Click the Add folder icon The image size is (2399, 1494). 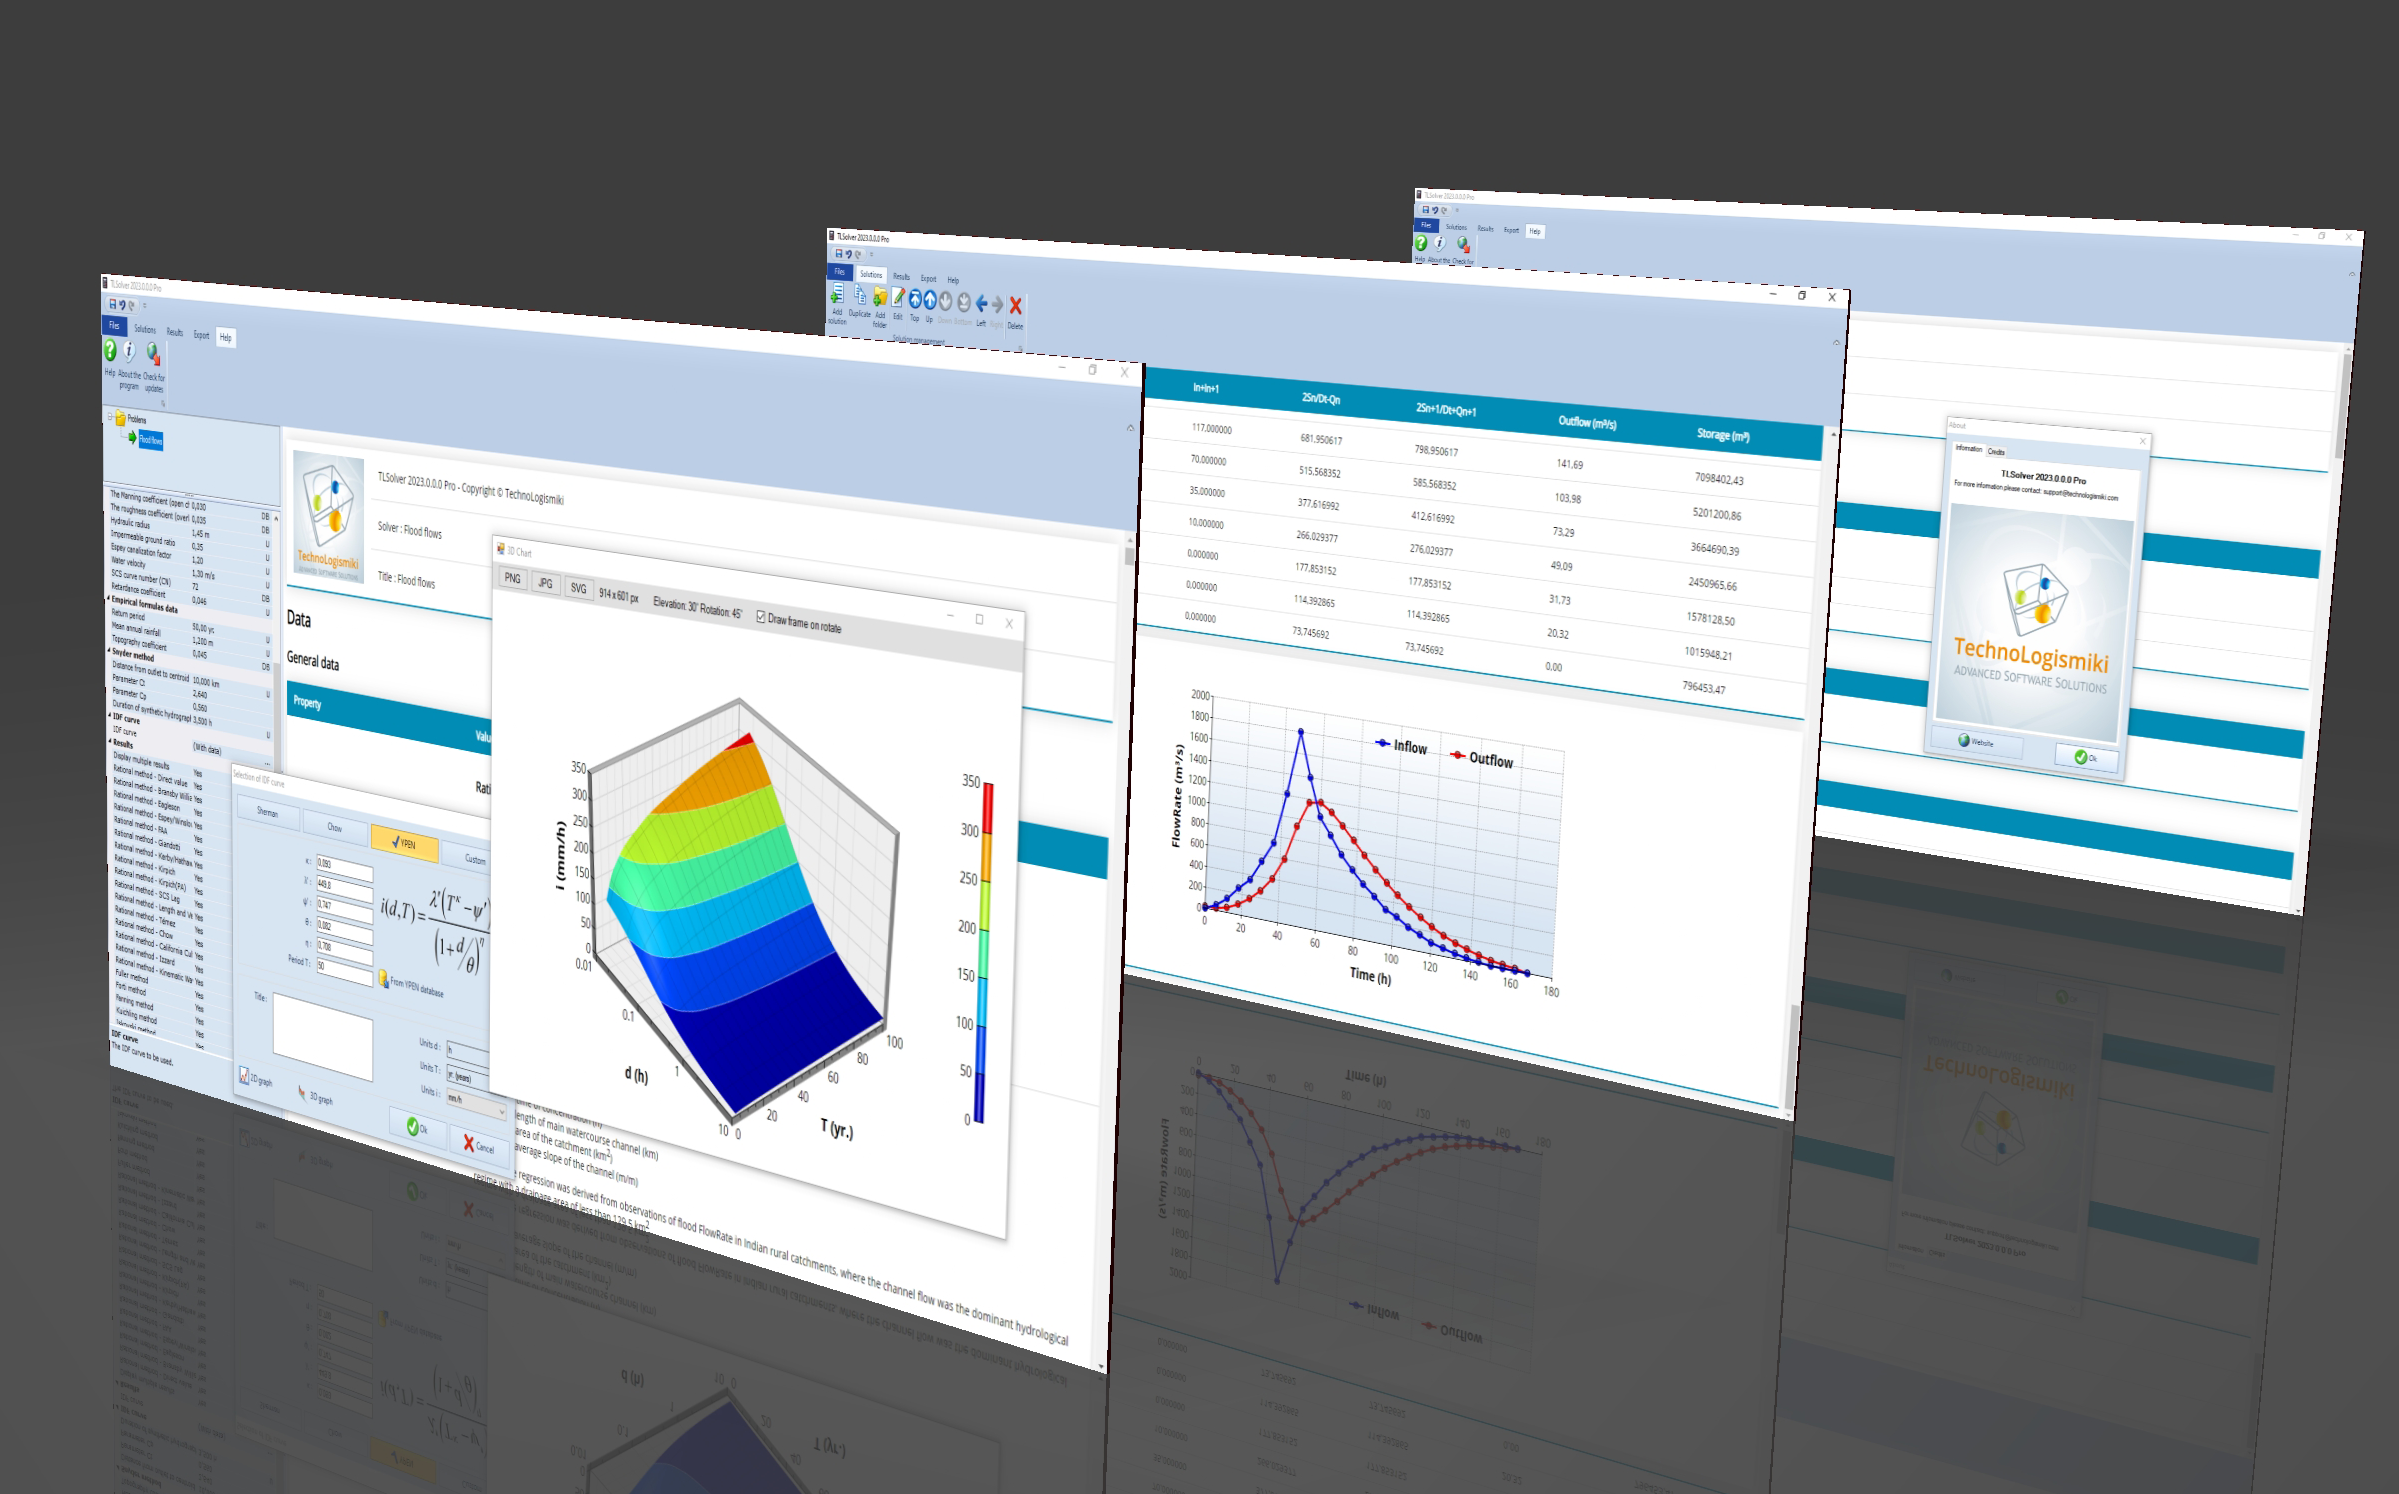(879, 297)
